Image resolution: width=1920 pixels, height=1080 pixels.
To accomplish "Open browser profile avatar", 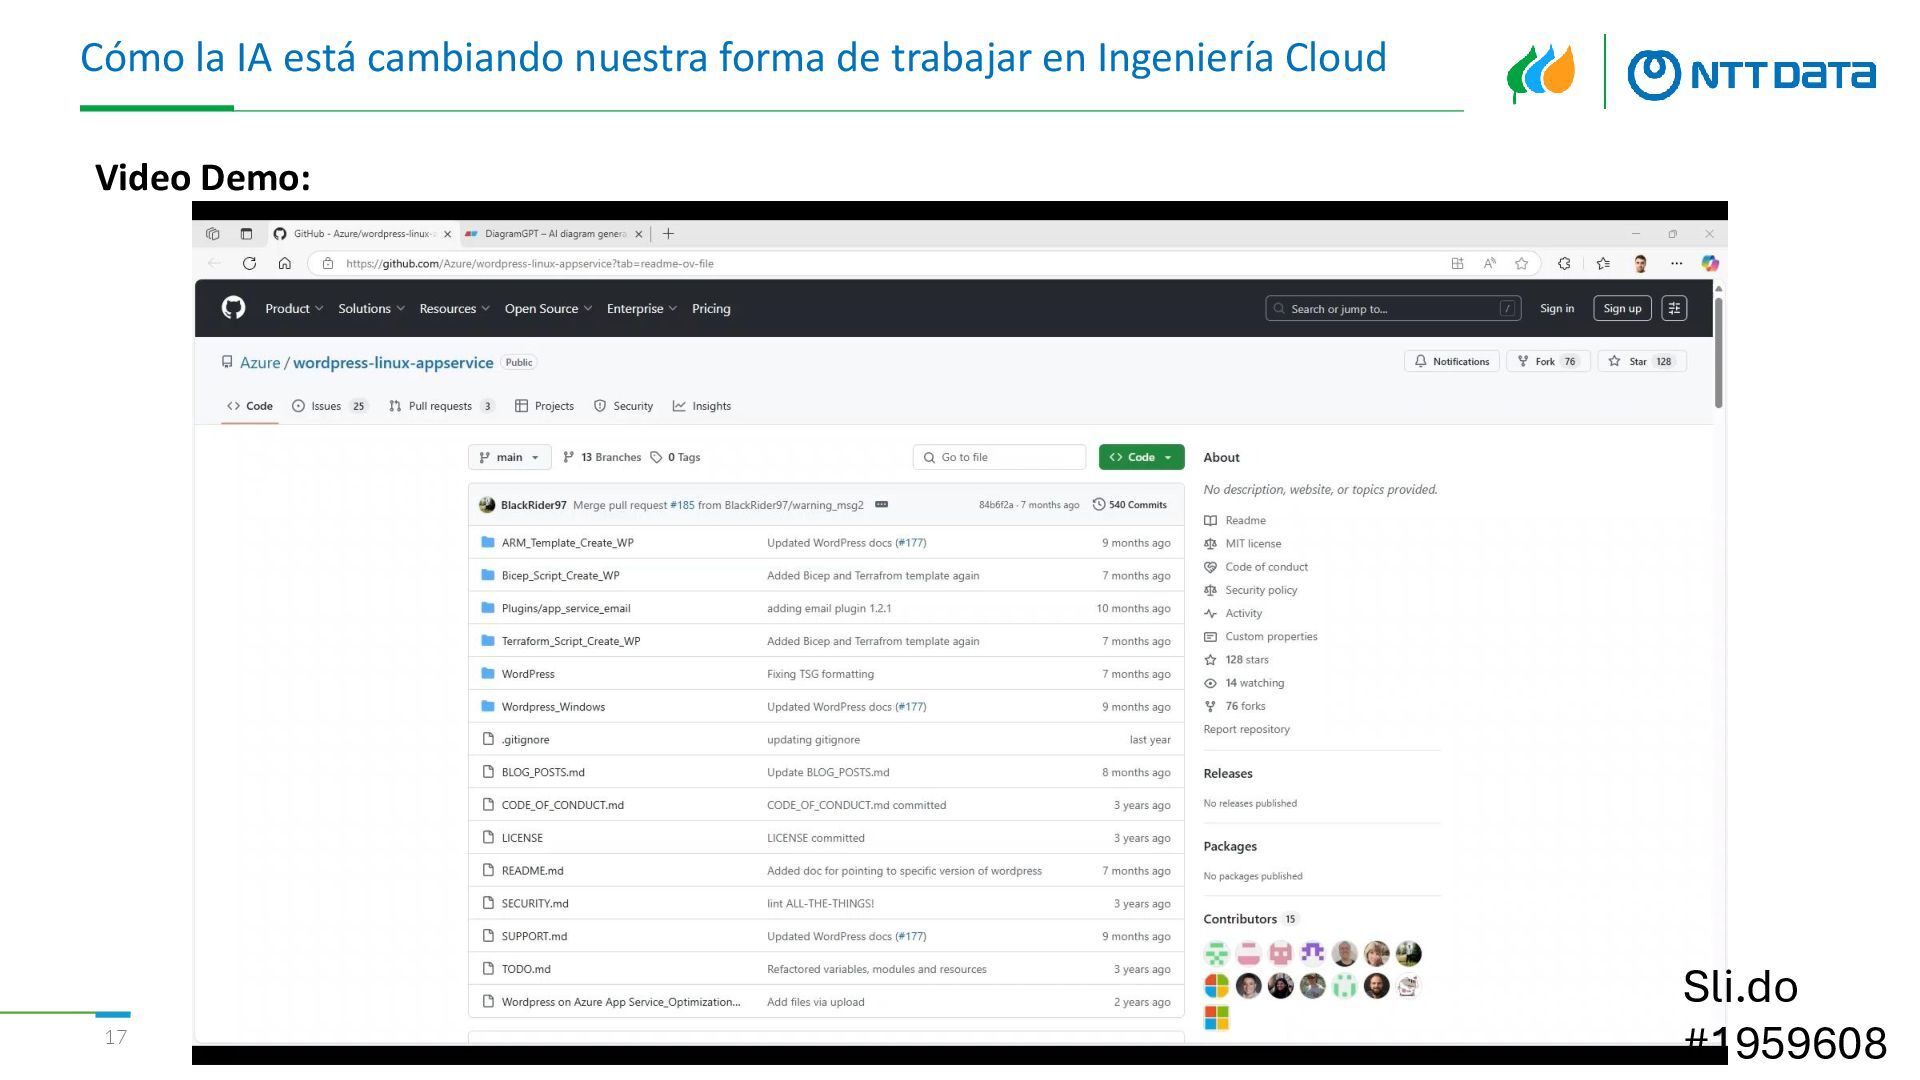I will (x=1640, y=263).
